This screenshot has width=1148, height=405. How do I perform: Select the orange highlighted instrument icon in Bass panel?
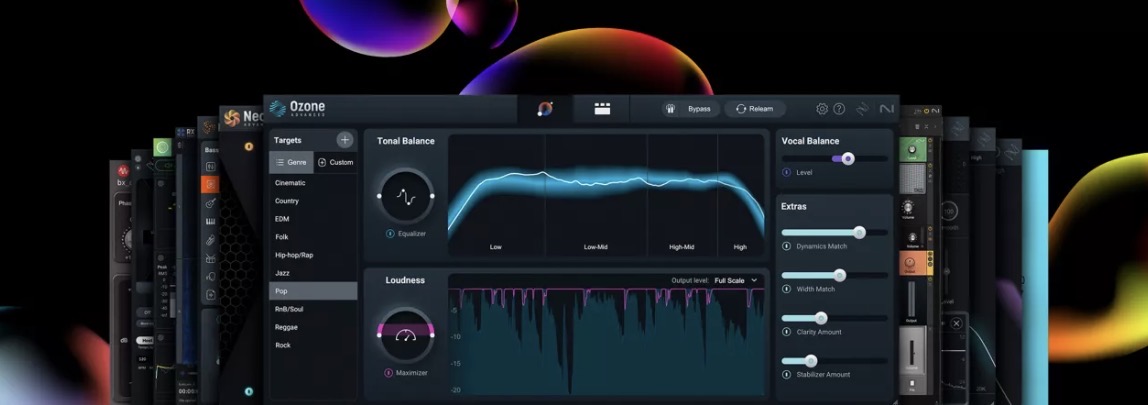210,185
